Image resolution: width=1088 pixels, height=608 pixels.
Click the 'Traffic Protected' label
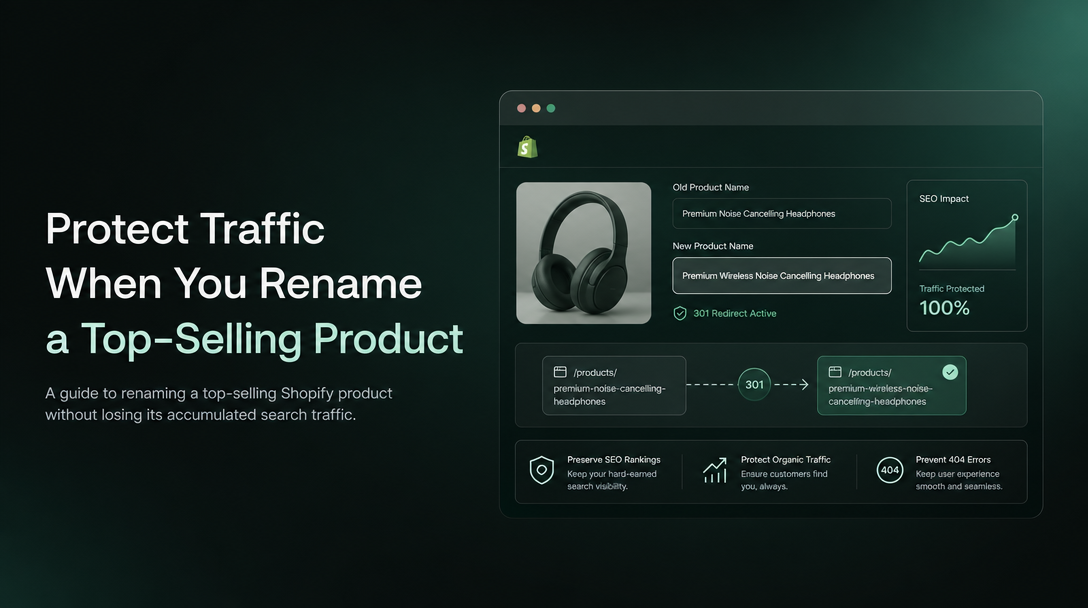pyautogui.click(x=952, y=289)
